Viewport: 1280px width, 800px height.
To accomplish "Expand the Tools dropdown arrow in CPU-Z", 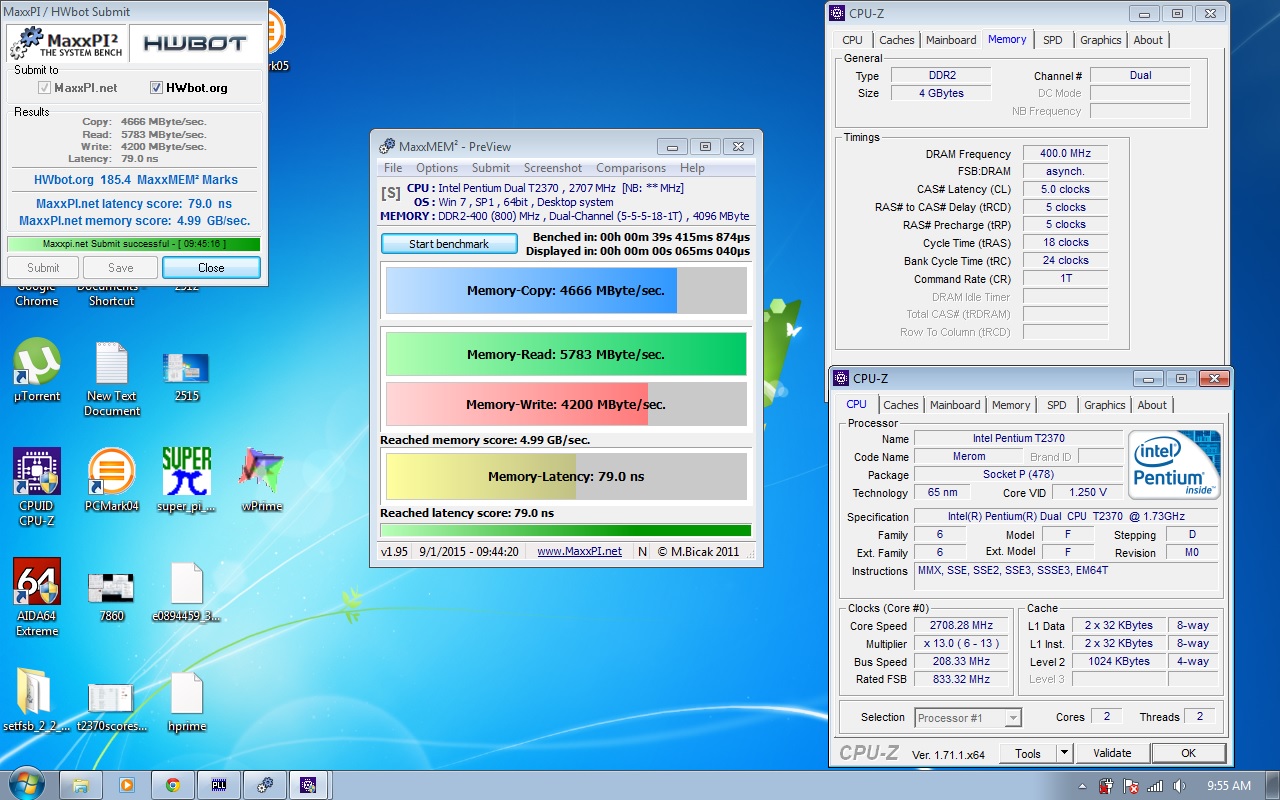I will [1064, 753].
